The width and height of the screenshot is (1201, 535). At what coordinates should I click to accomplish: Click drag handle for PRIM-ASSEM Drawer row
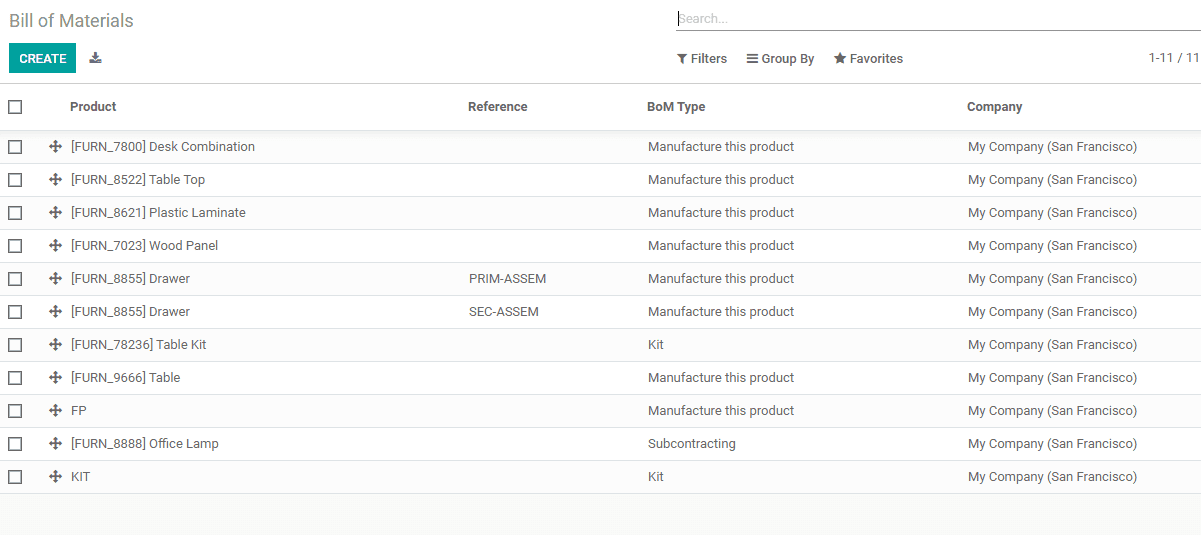55,279
